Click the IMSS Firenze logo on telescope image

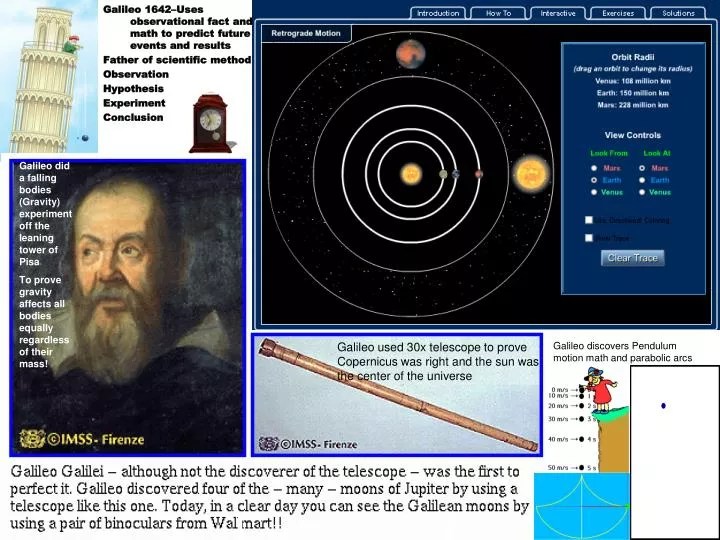tap(308, 444)
